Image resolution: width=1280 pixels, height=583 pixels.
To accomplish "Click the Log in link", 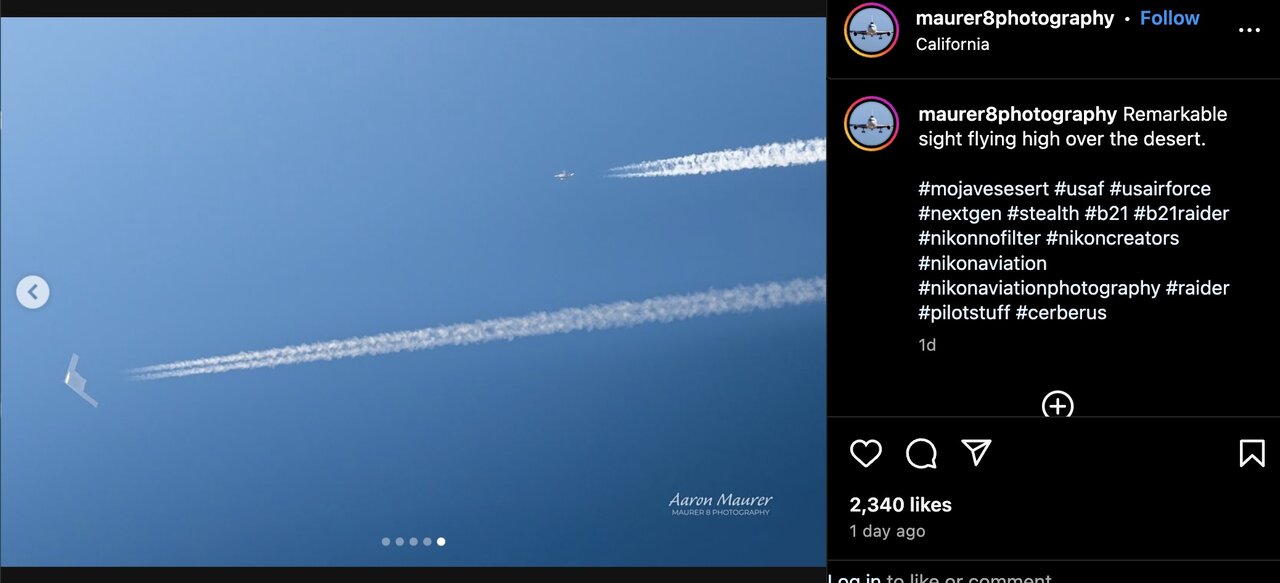I will (855, 577).
